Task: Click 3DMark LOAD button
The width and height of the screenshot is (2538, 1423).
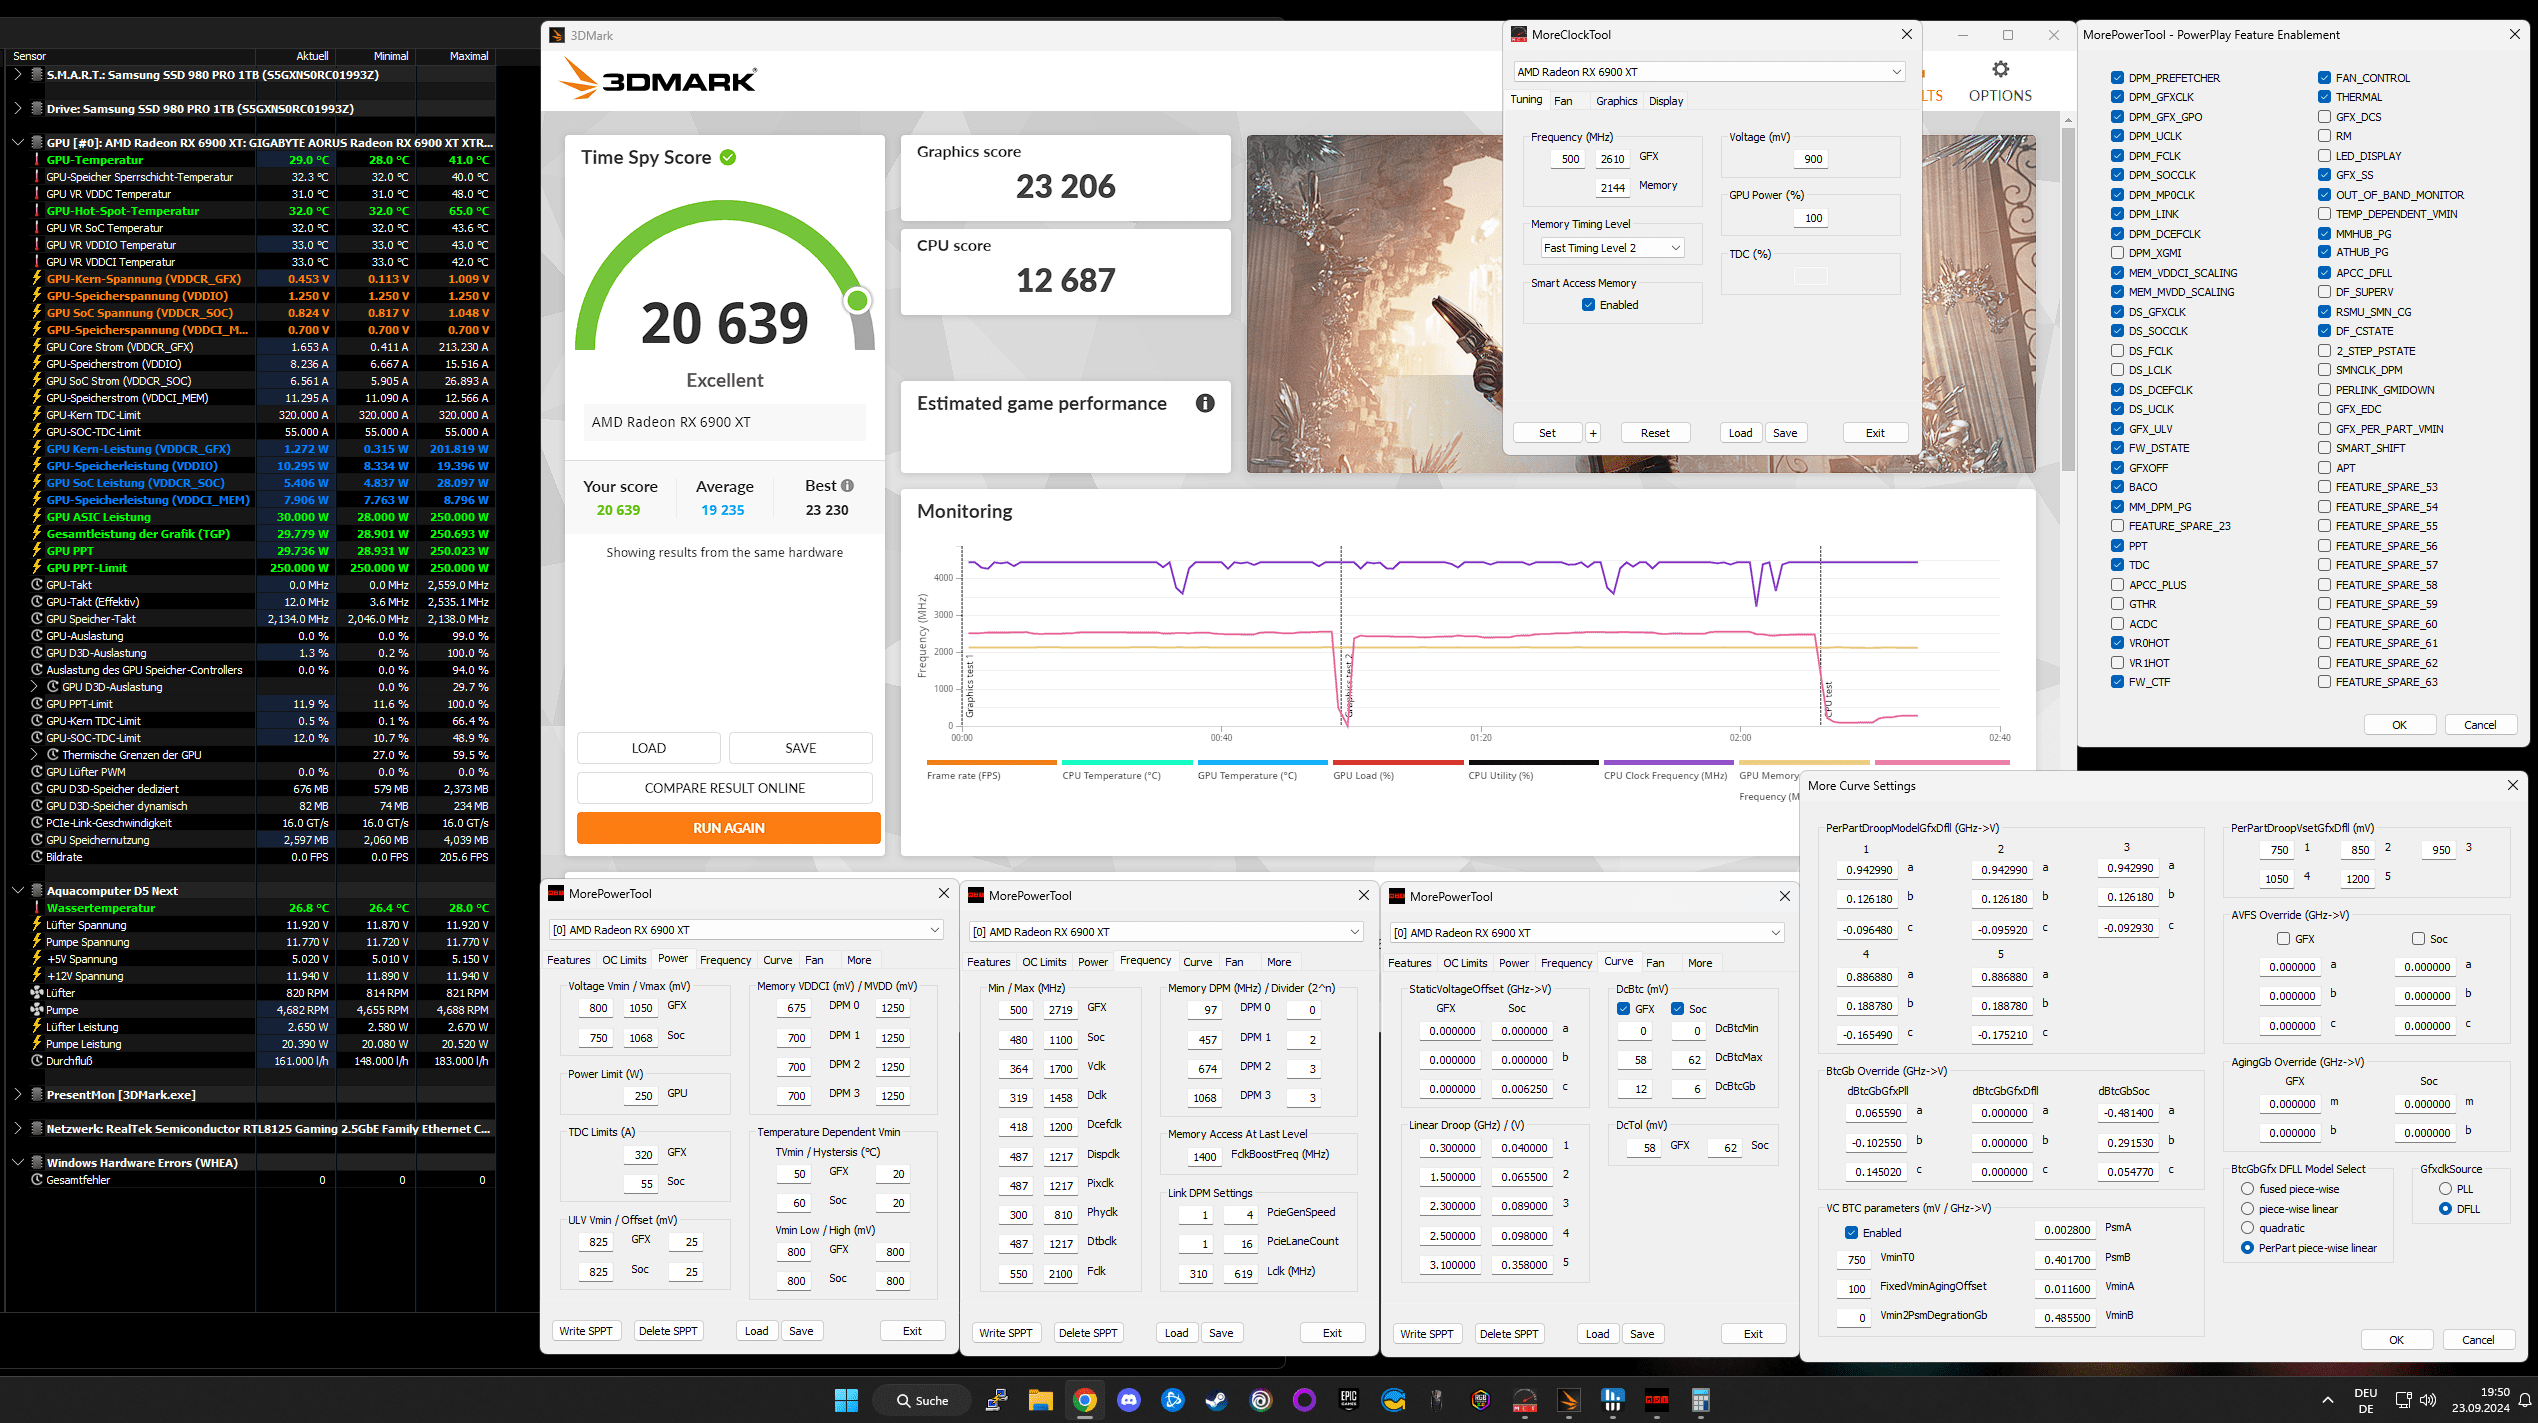Action: tap(649, 748)
